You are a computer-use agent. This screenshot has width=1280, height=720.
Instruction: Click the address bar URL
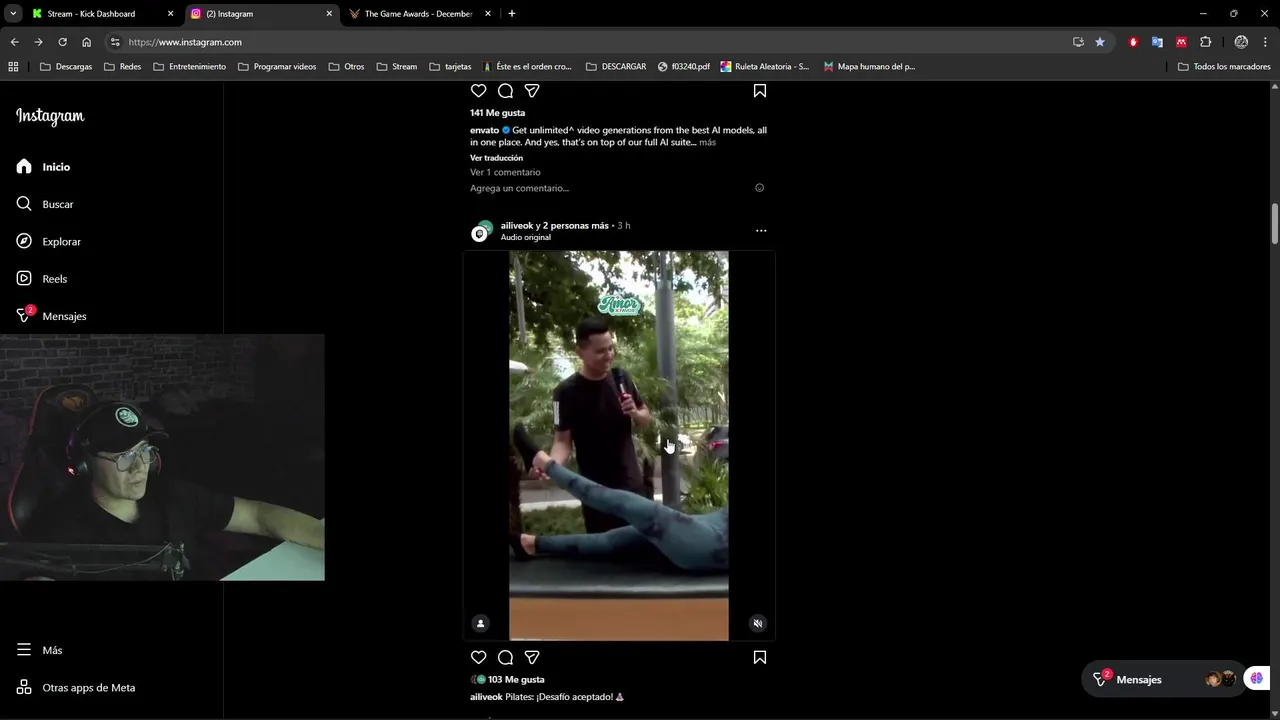click(185, 42)
